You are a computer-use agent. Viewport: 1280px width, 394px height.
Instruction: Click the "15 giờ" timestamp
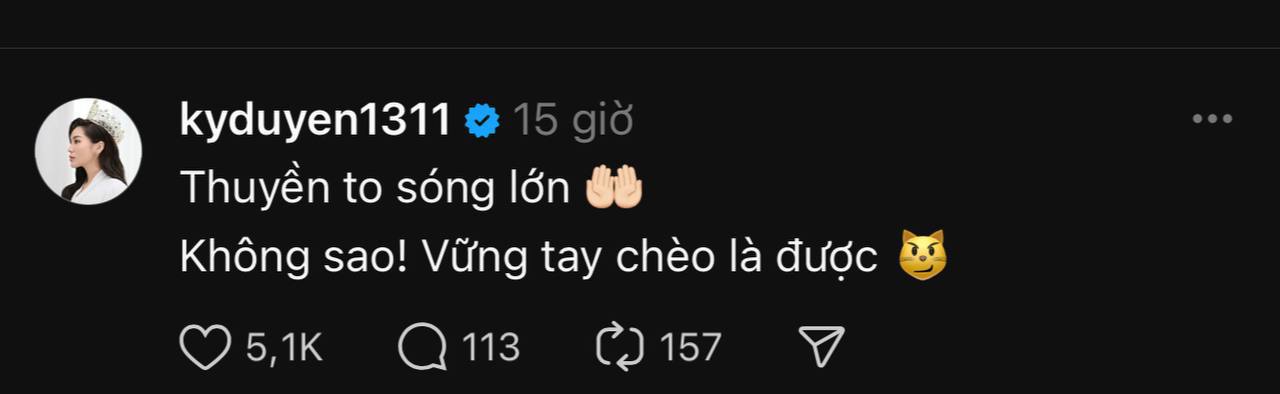pyautogui.click(x=573, y=121)
